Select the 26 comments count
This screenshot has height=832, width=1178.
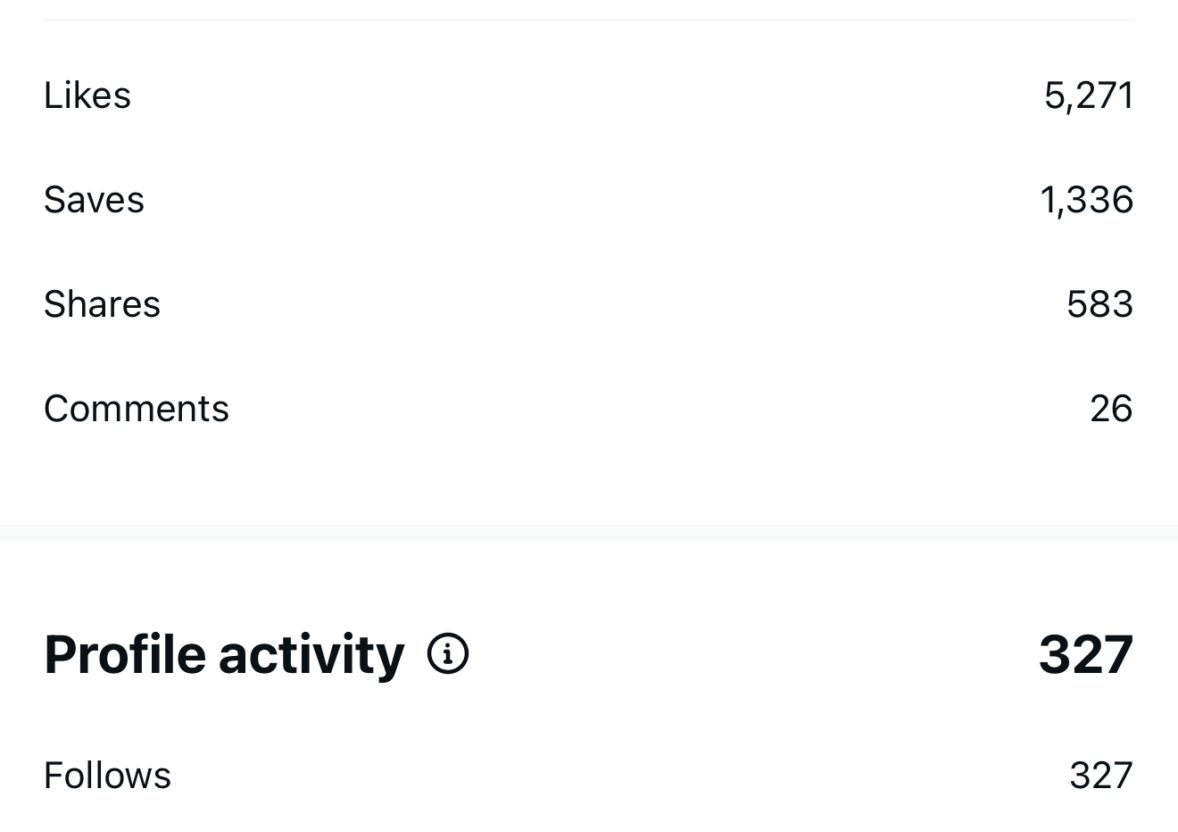1111,408
